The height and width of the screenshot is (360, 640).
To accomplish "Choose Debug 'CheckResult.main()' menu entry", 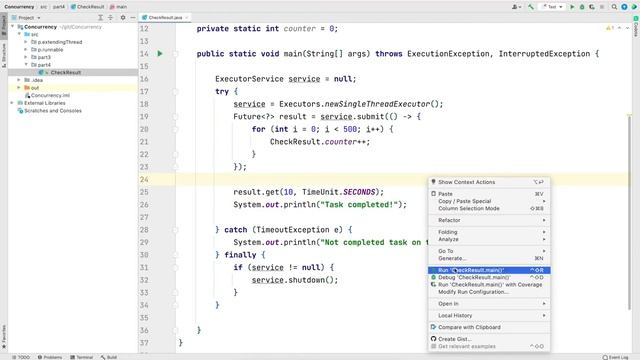I will click(489, 278).
